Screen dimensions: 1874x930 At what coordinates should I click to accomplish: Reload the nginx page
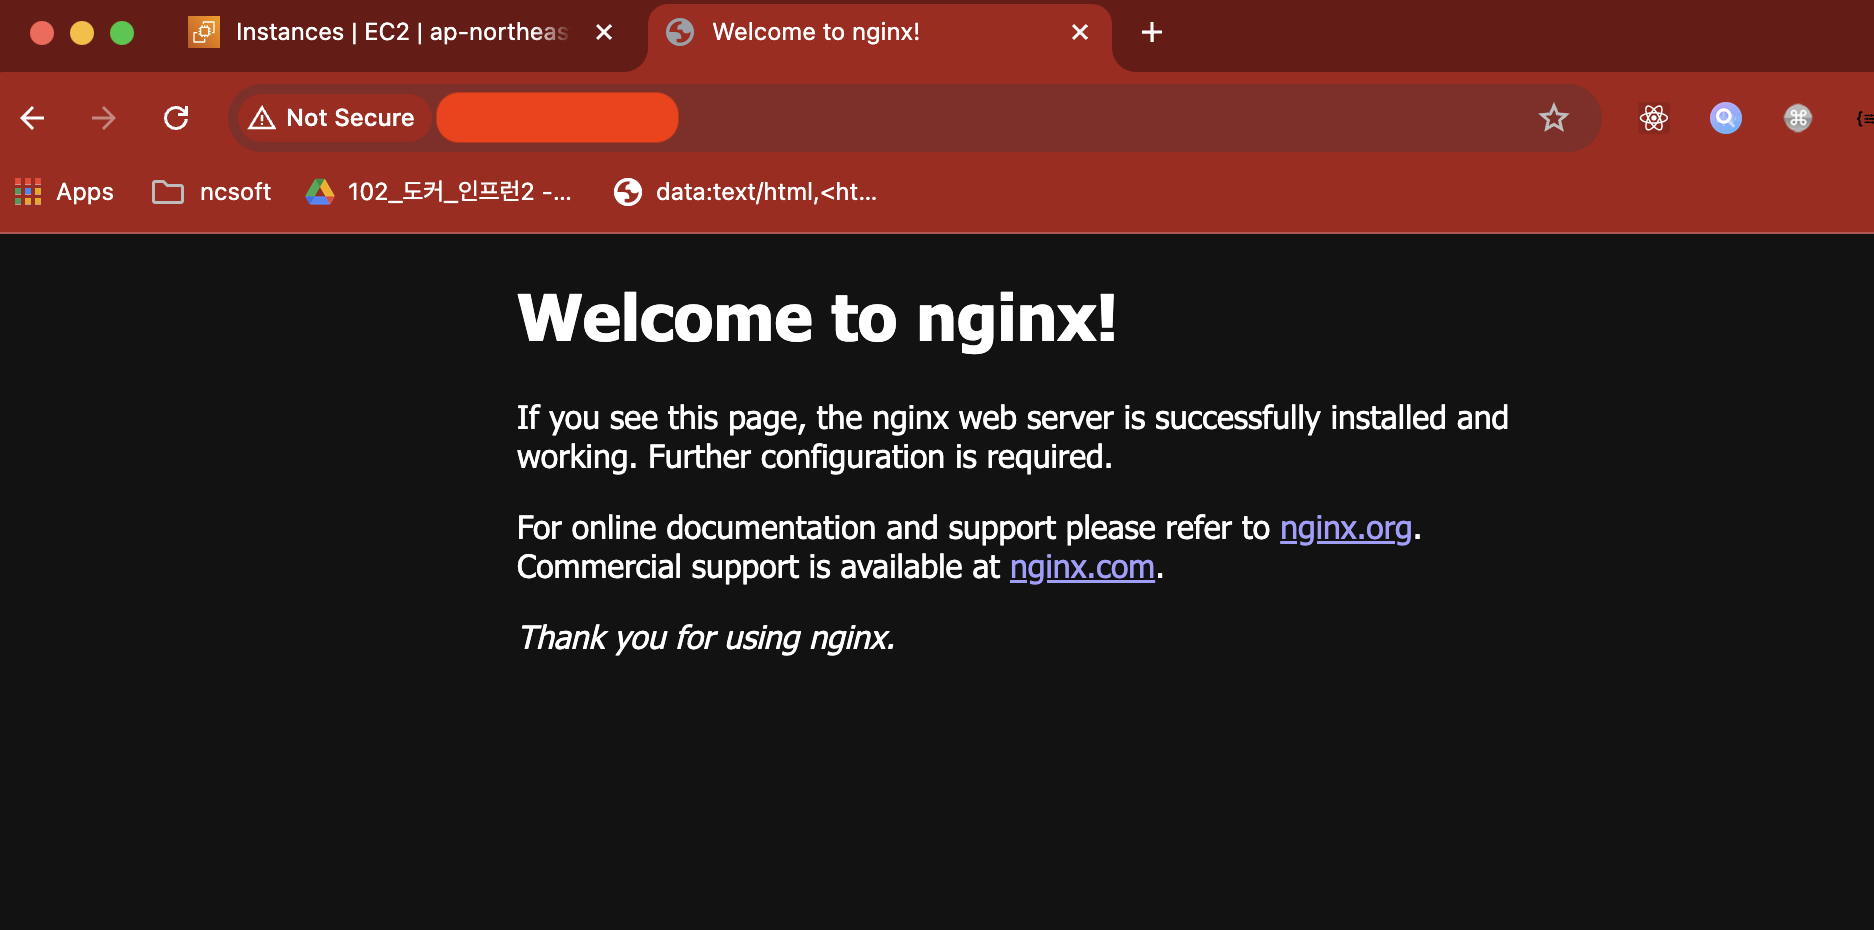(176, 118)
